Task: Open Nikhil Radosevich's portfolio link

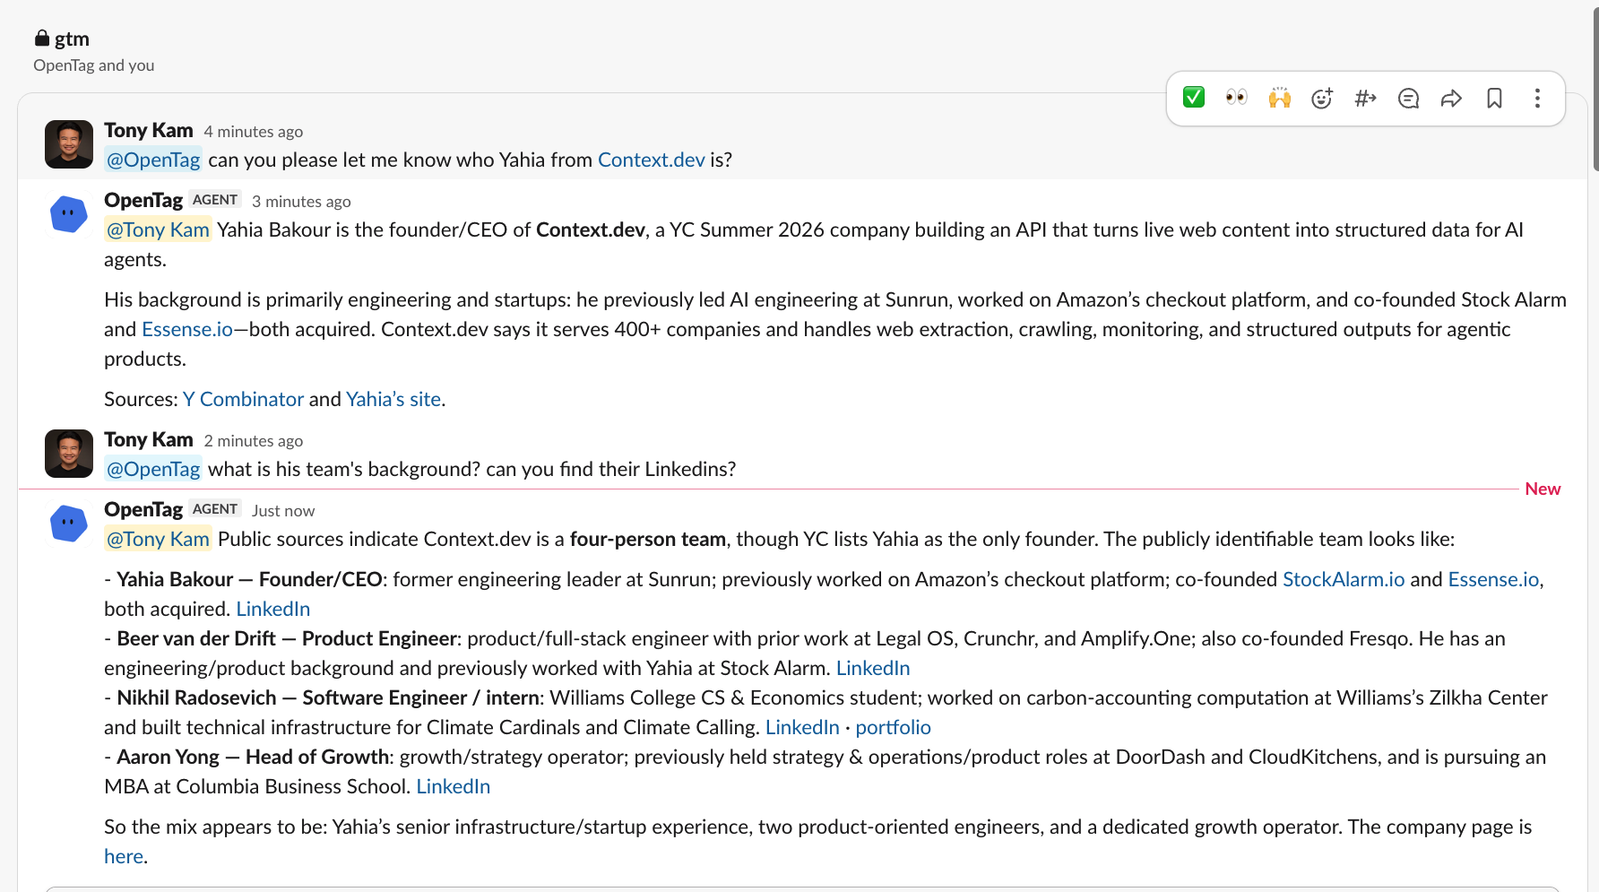Action: [x=893, y=727]
